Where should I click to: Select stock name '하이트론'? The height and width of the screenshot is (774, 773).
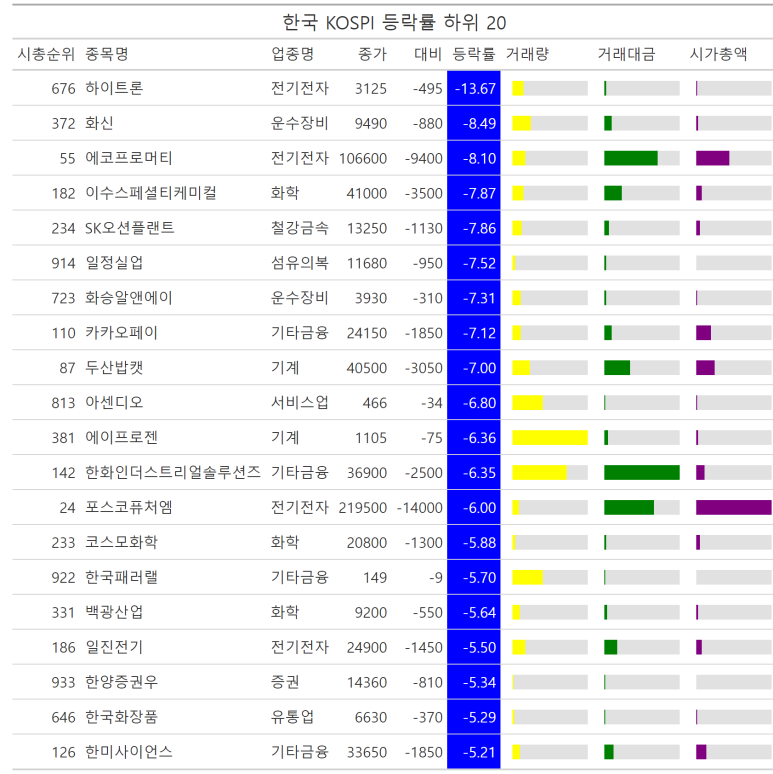(x=114, y=88)
